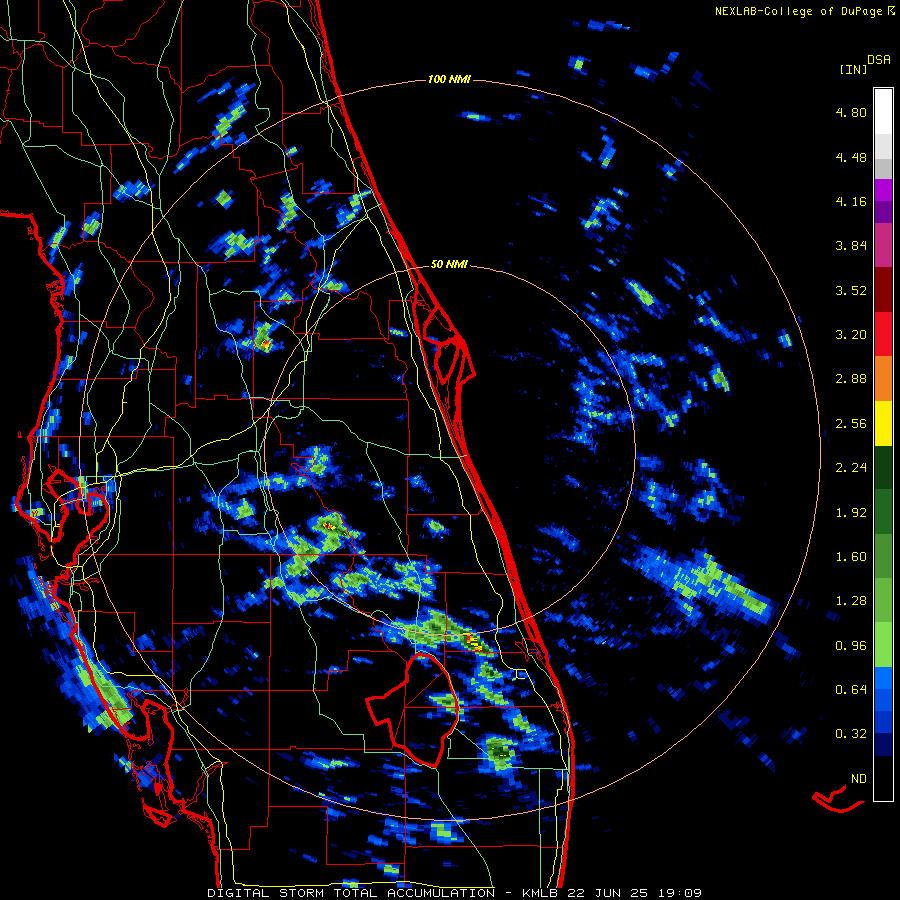
Task: Click the ND legend label
Action: [859, 779]
